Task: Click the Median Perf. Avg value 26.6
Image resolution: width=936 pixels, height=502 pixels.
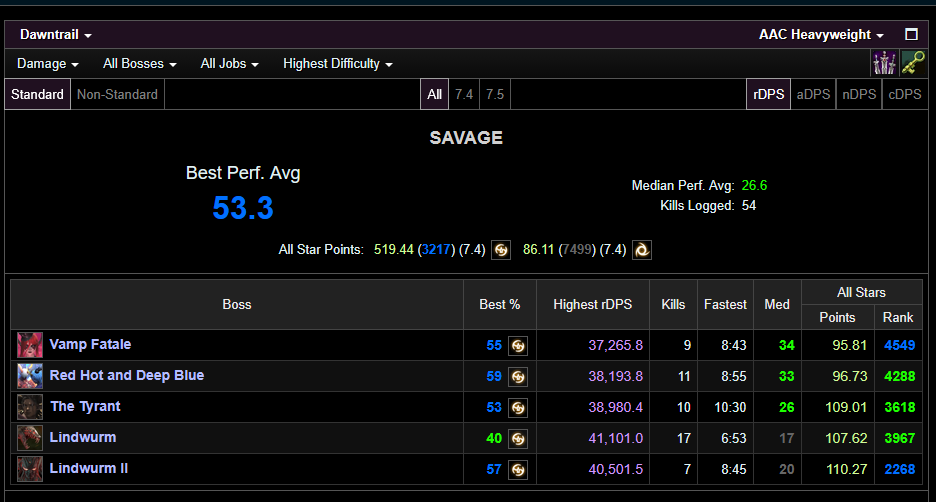Action: 754,186
